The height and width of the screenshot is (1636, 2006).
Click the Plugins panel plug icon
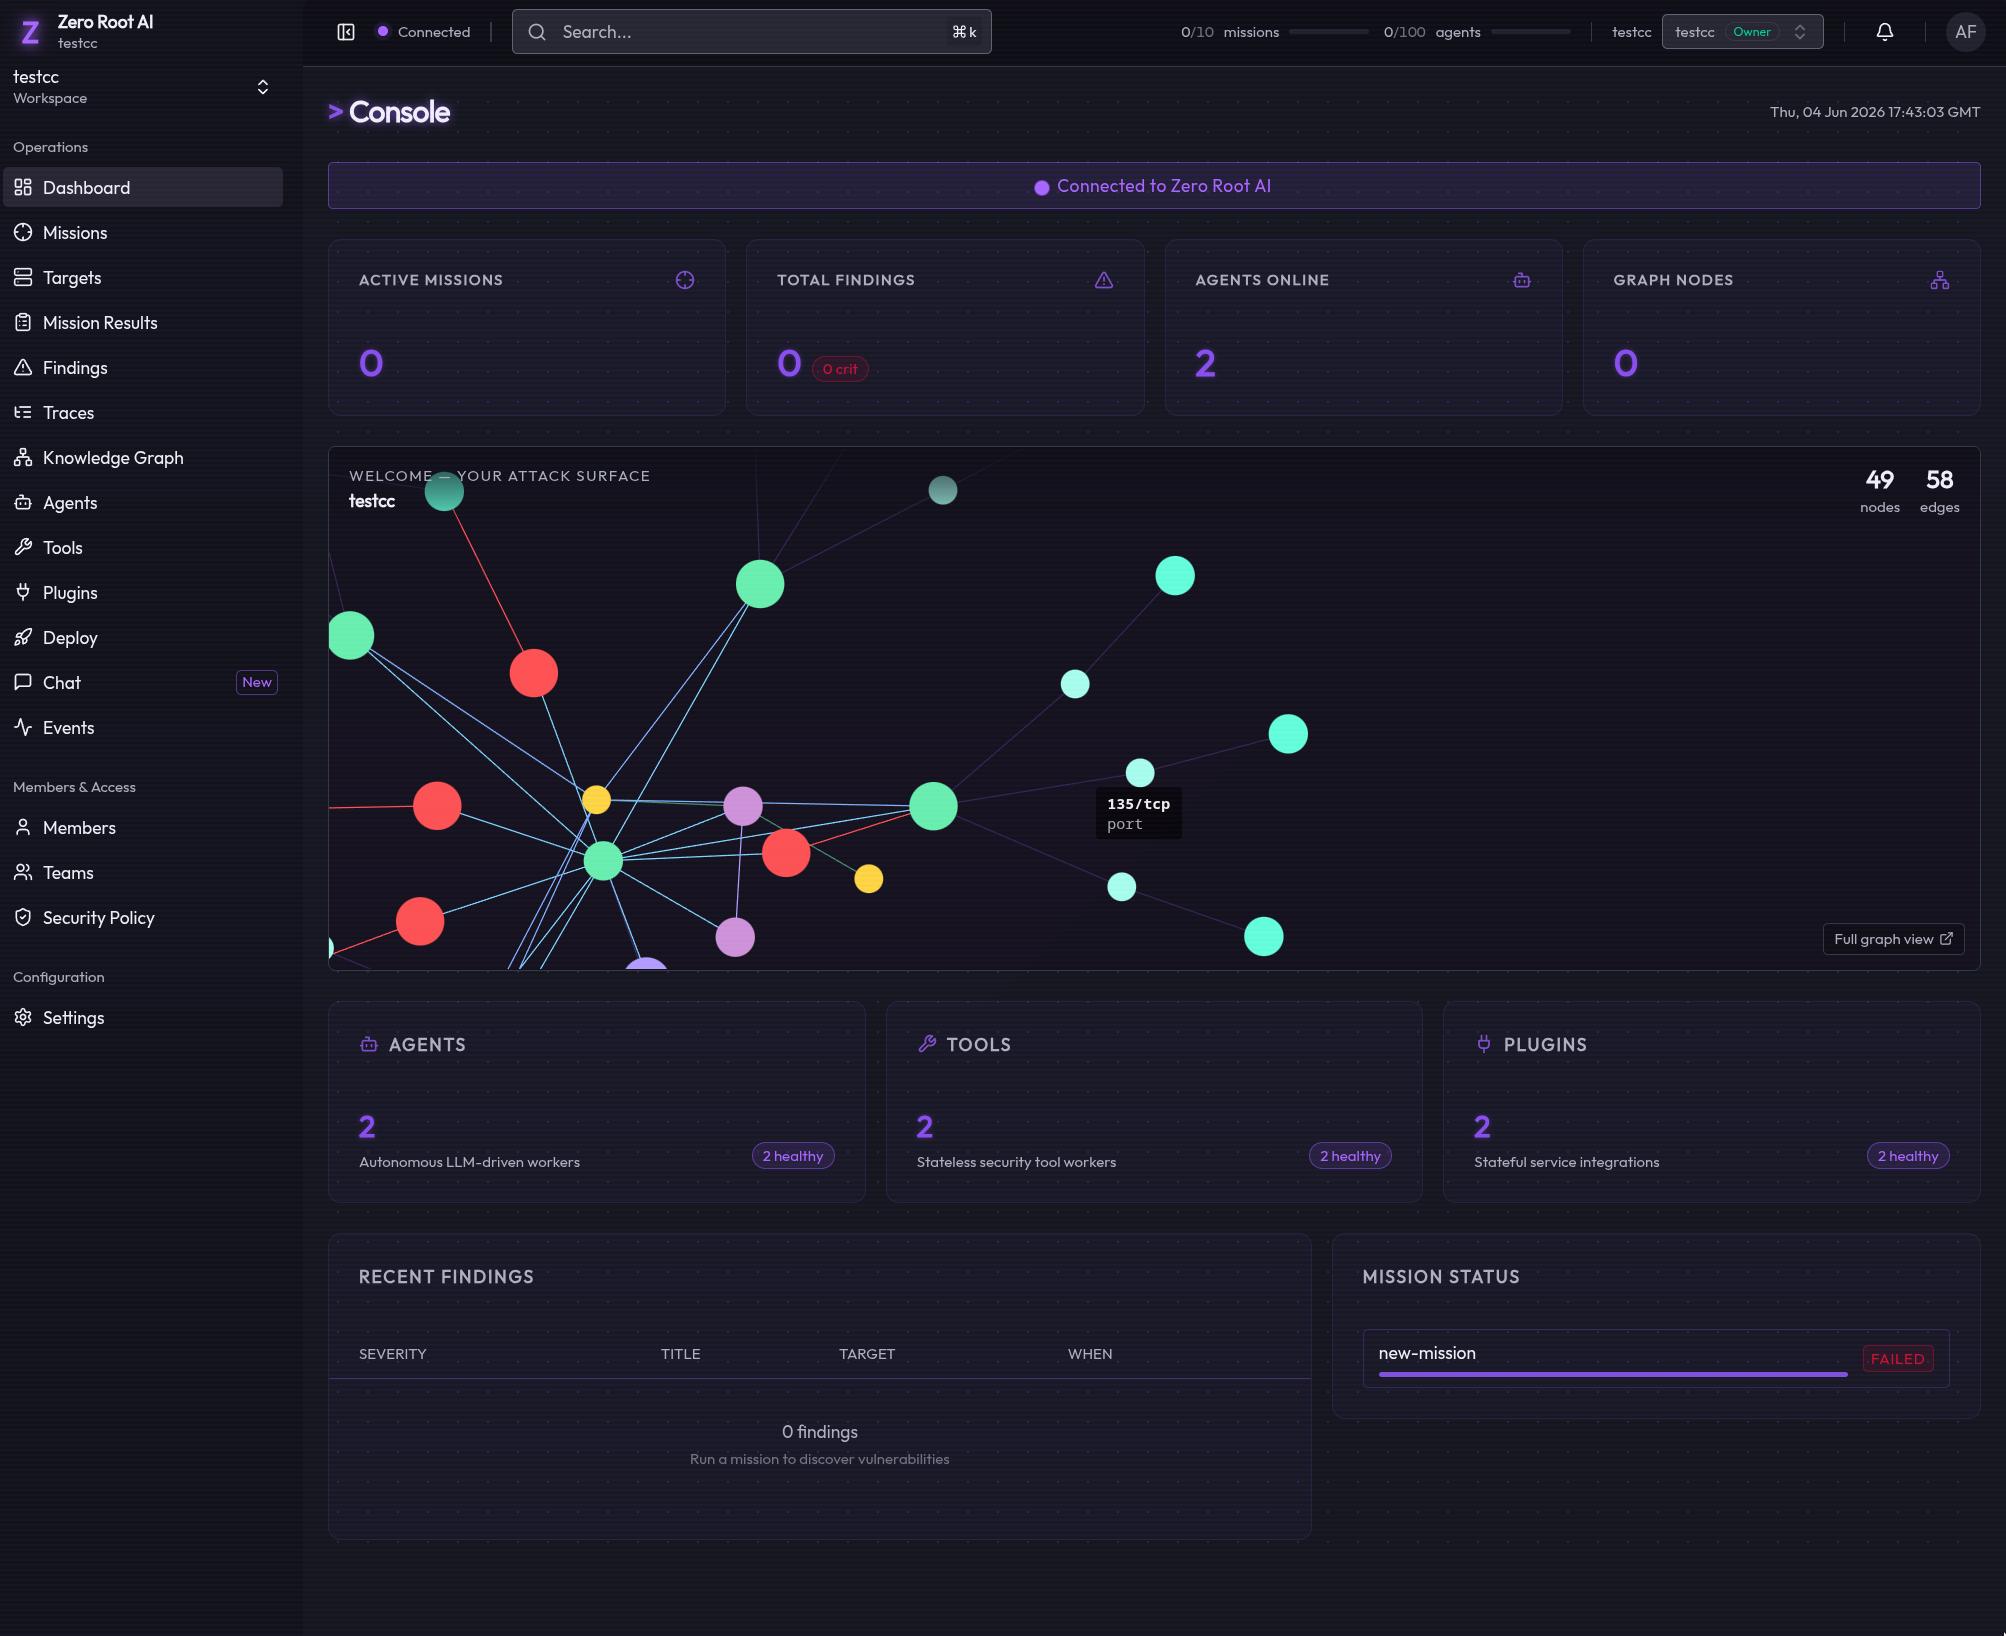[1484, 1044]
